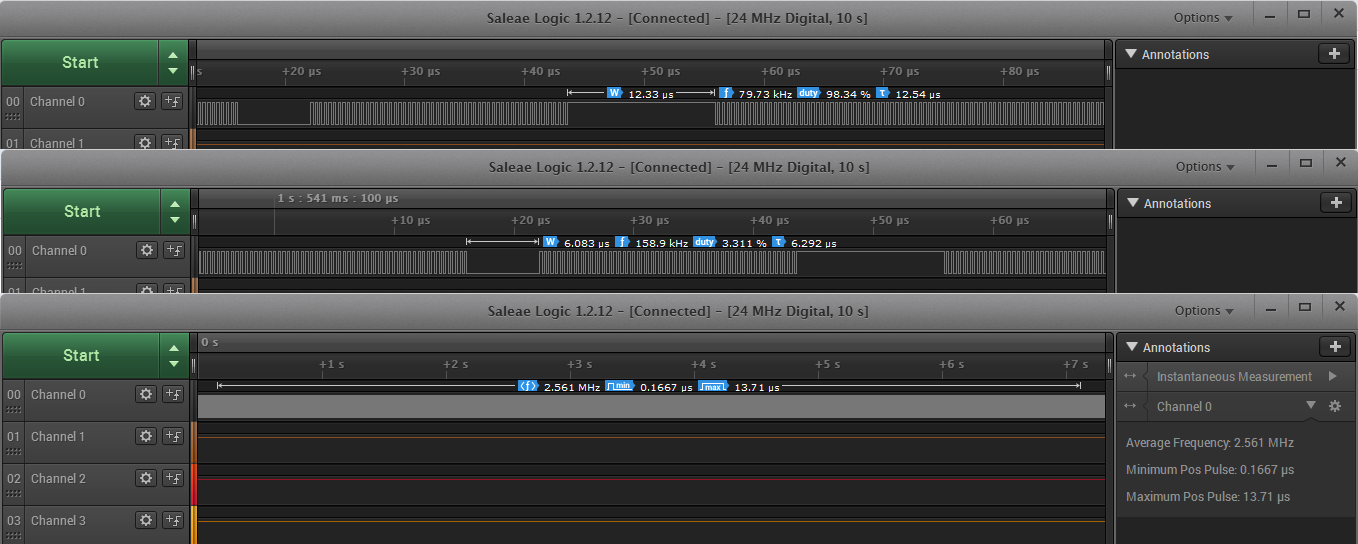Click duty badge in top window
Image resolution: width=1358 pixels, height=544 pixels.
pyautogui.click(x=809, y=93)
